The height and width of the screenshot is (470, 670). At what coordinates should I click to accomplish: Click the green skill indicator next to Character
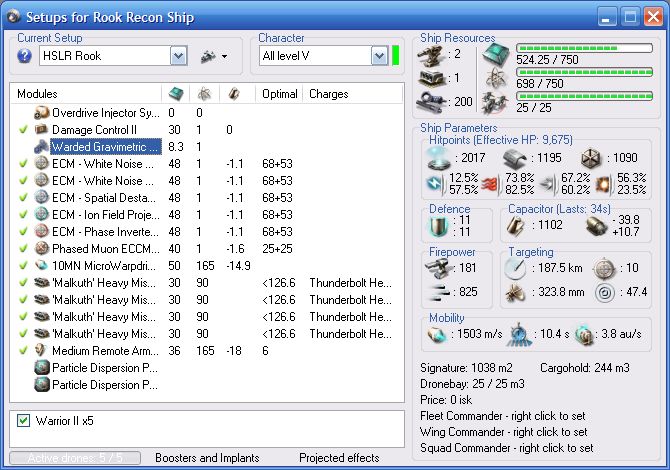[x=396, y=56]
